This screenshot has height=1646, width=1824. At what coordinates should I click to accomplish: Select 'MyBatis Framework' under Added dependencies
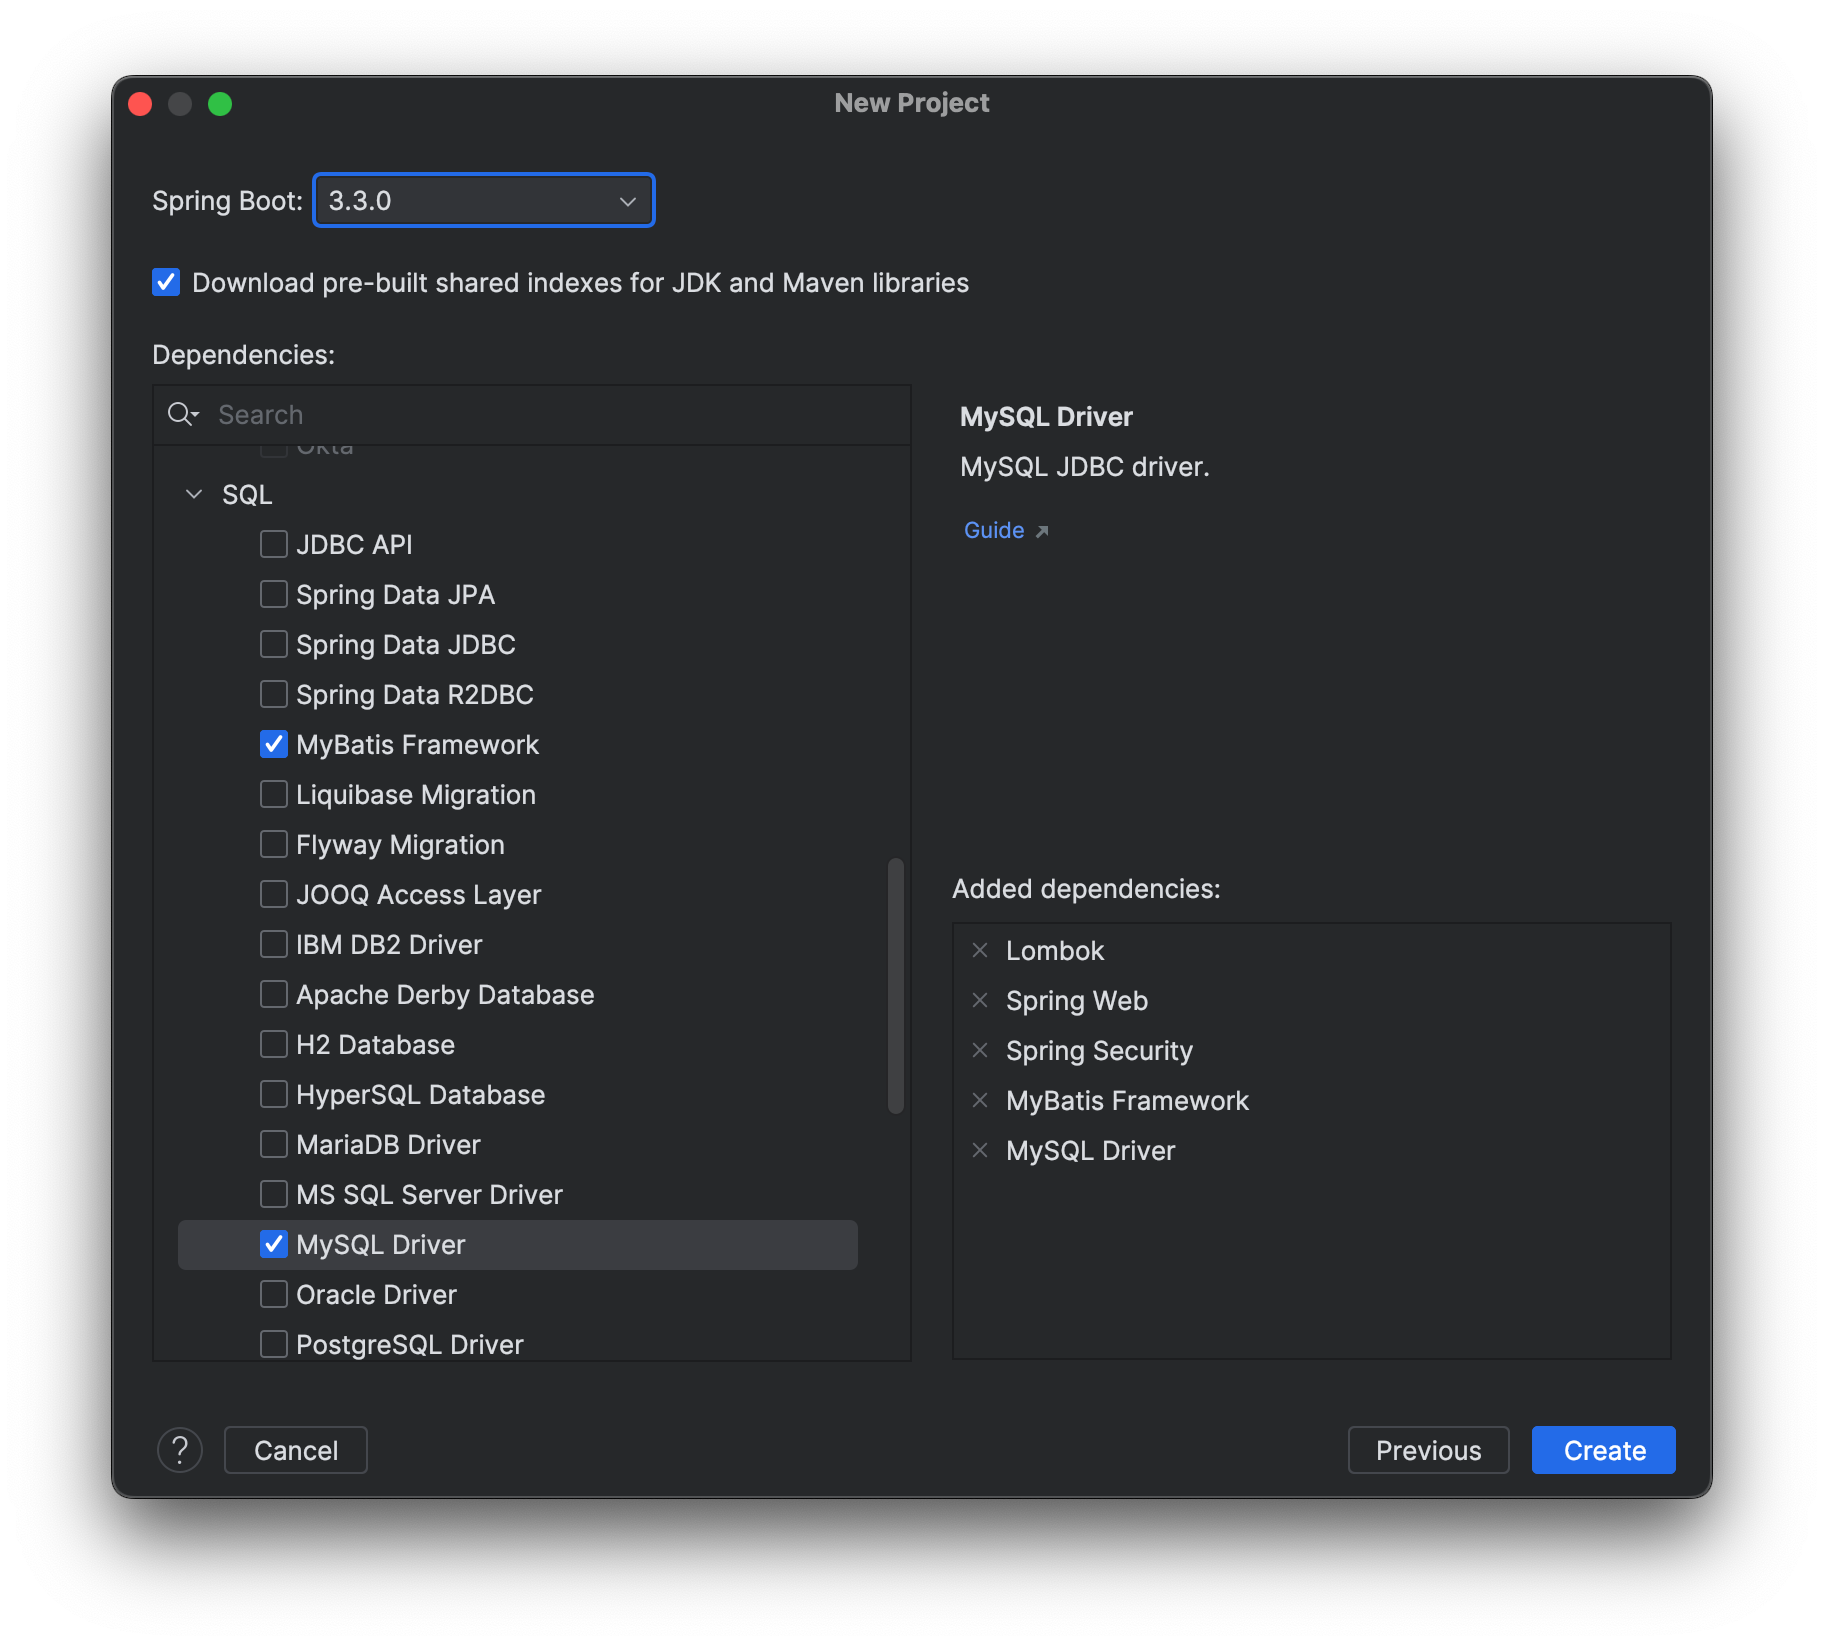point(1127,1100)
